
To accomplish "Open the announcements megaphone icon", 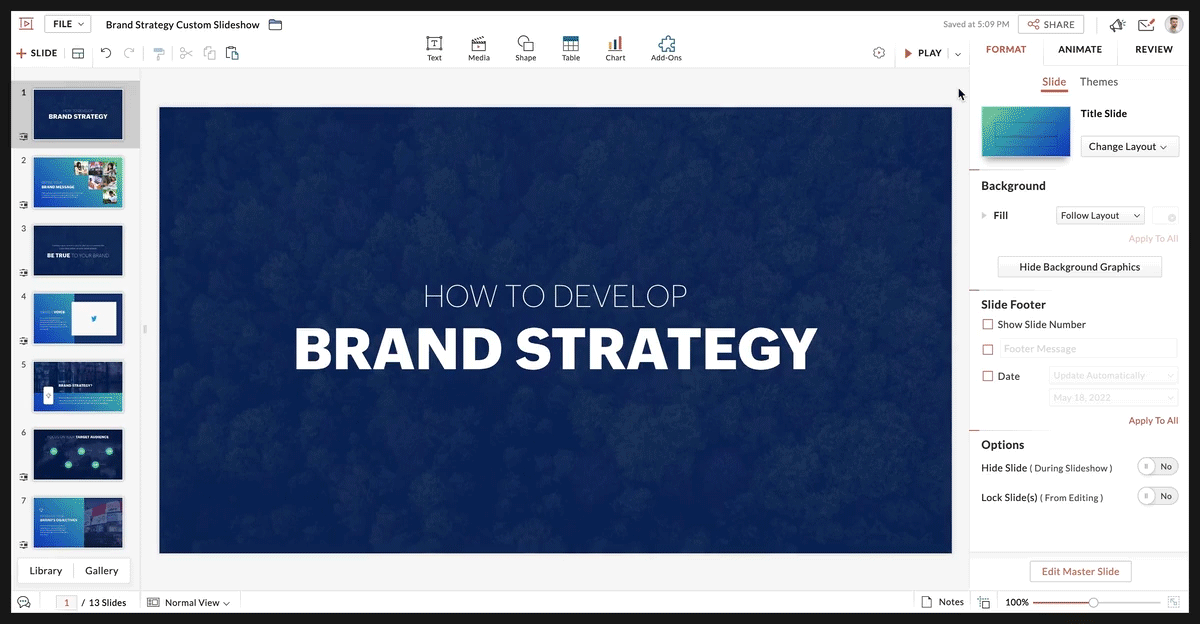I will (x=1118, y=25).
